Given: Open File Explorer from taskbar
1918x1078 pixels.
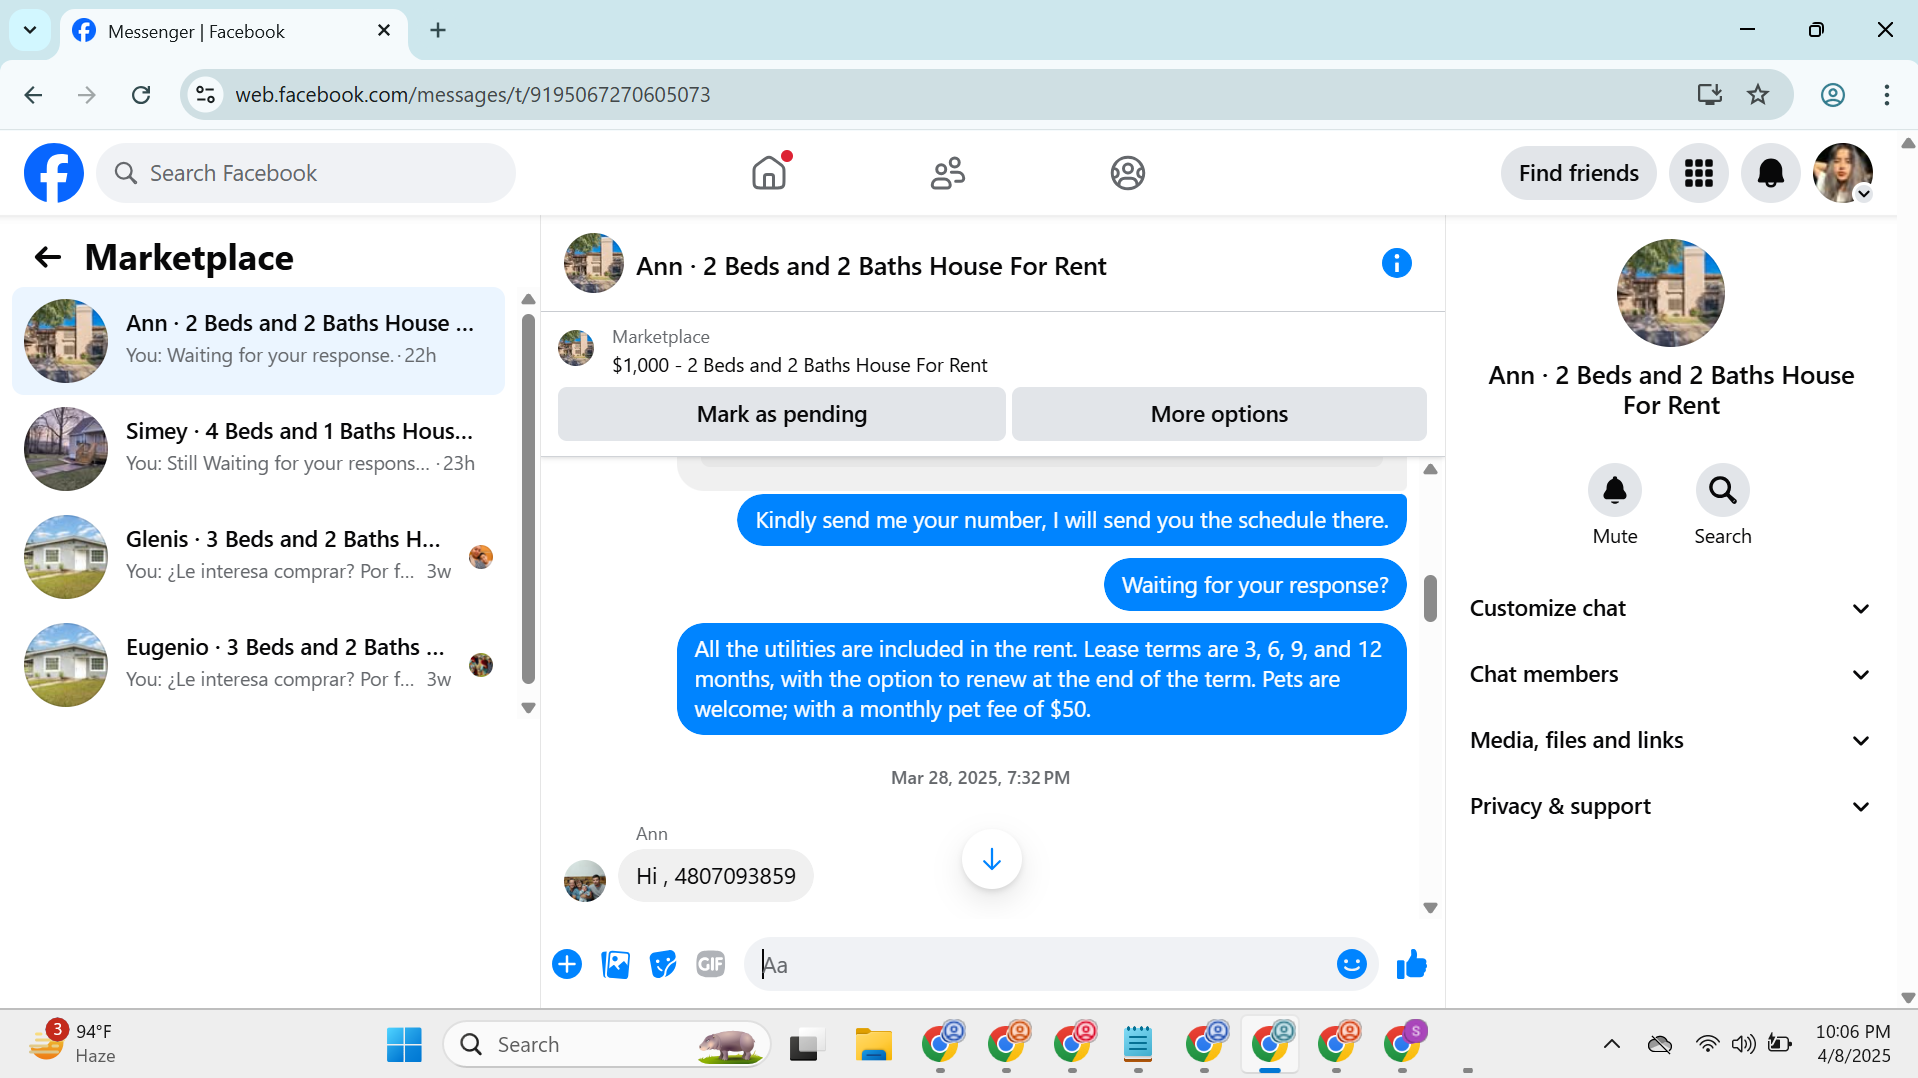Looking at the screenshot, I should tap(873, 1044).
